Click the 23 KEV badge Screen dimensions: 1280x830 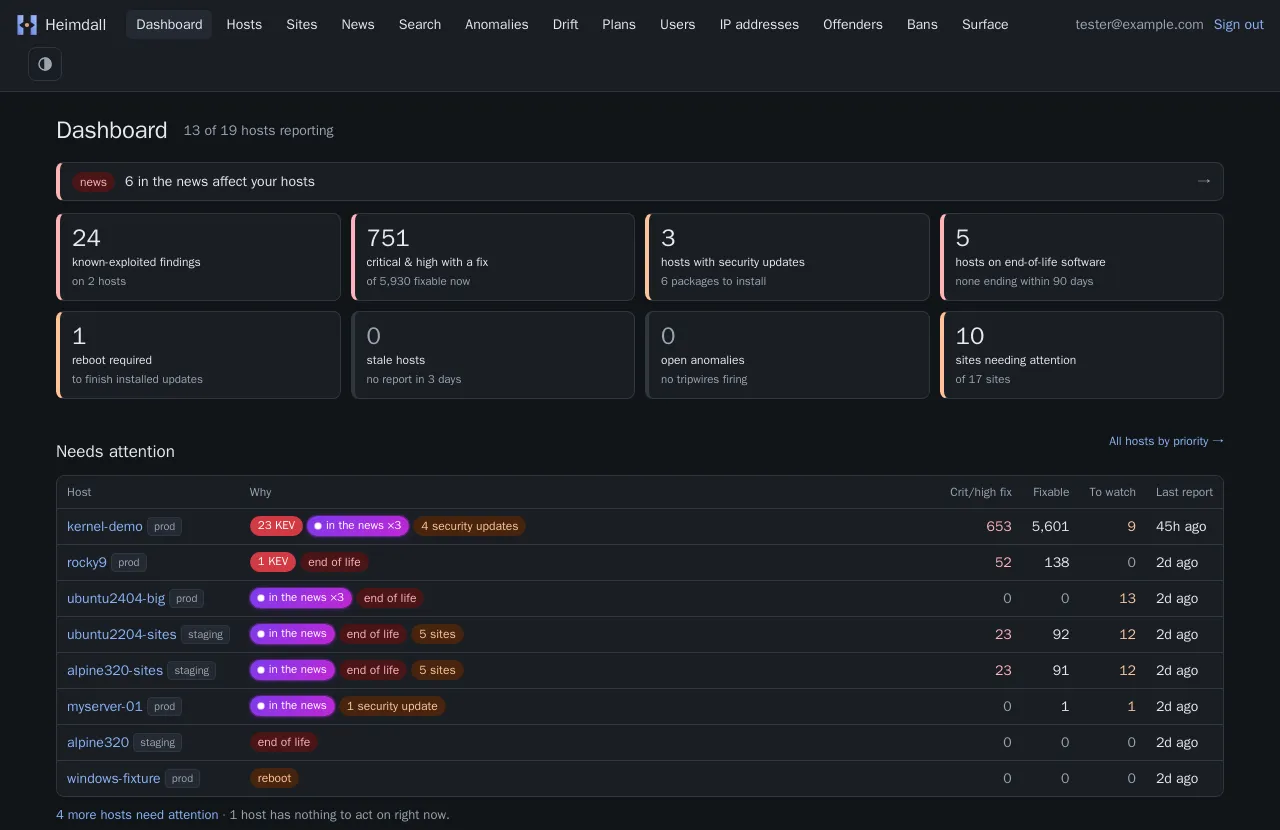(276, 526)
